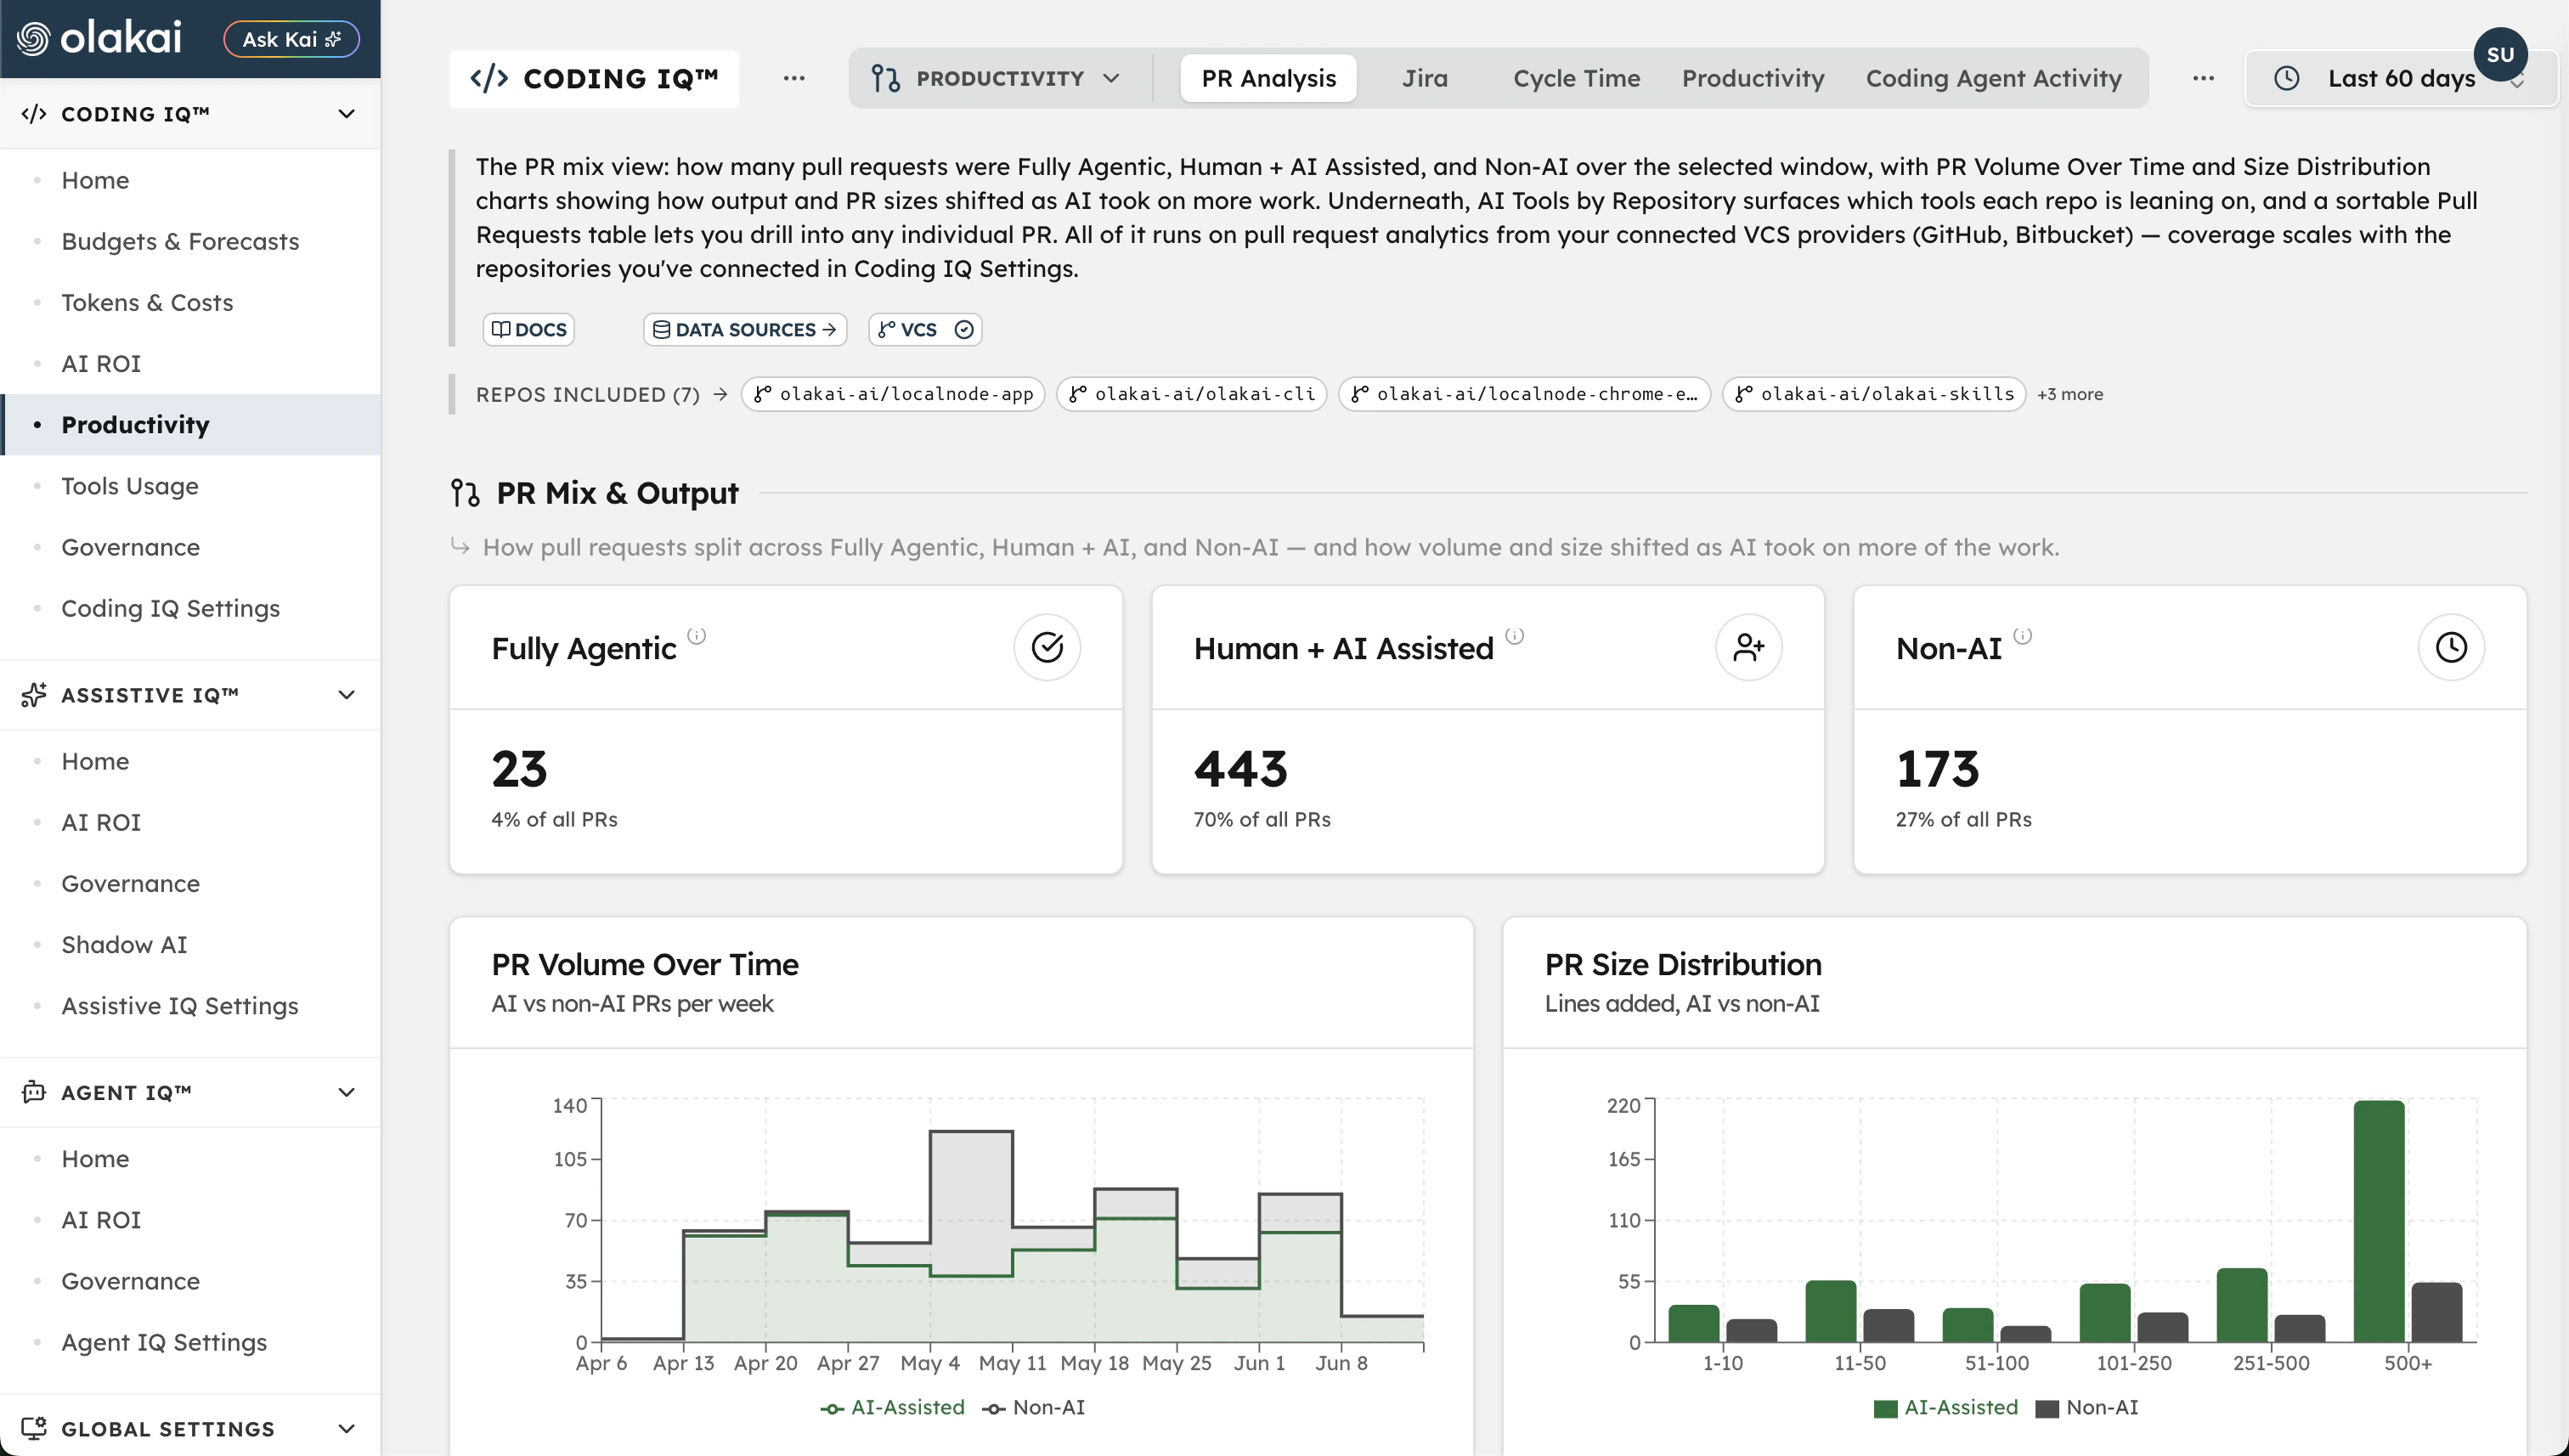
Task: Click the Fully Agentic checkmark circle icon
Action: [1047, 647]
